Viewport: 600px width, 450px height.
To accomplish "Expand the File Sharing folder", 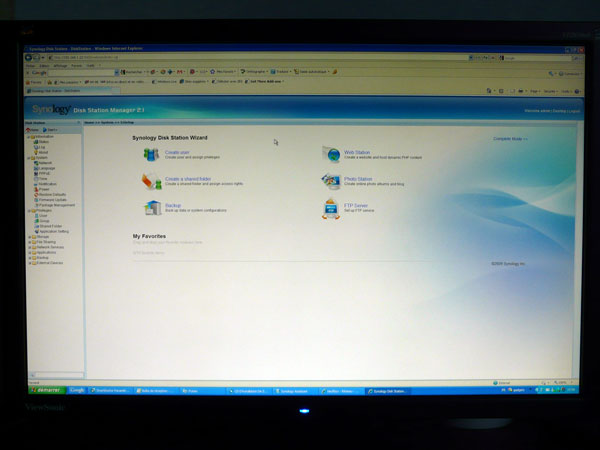I will [30, 242].
